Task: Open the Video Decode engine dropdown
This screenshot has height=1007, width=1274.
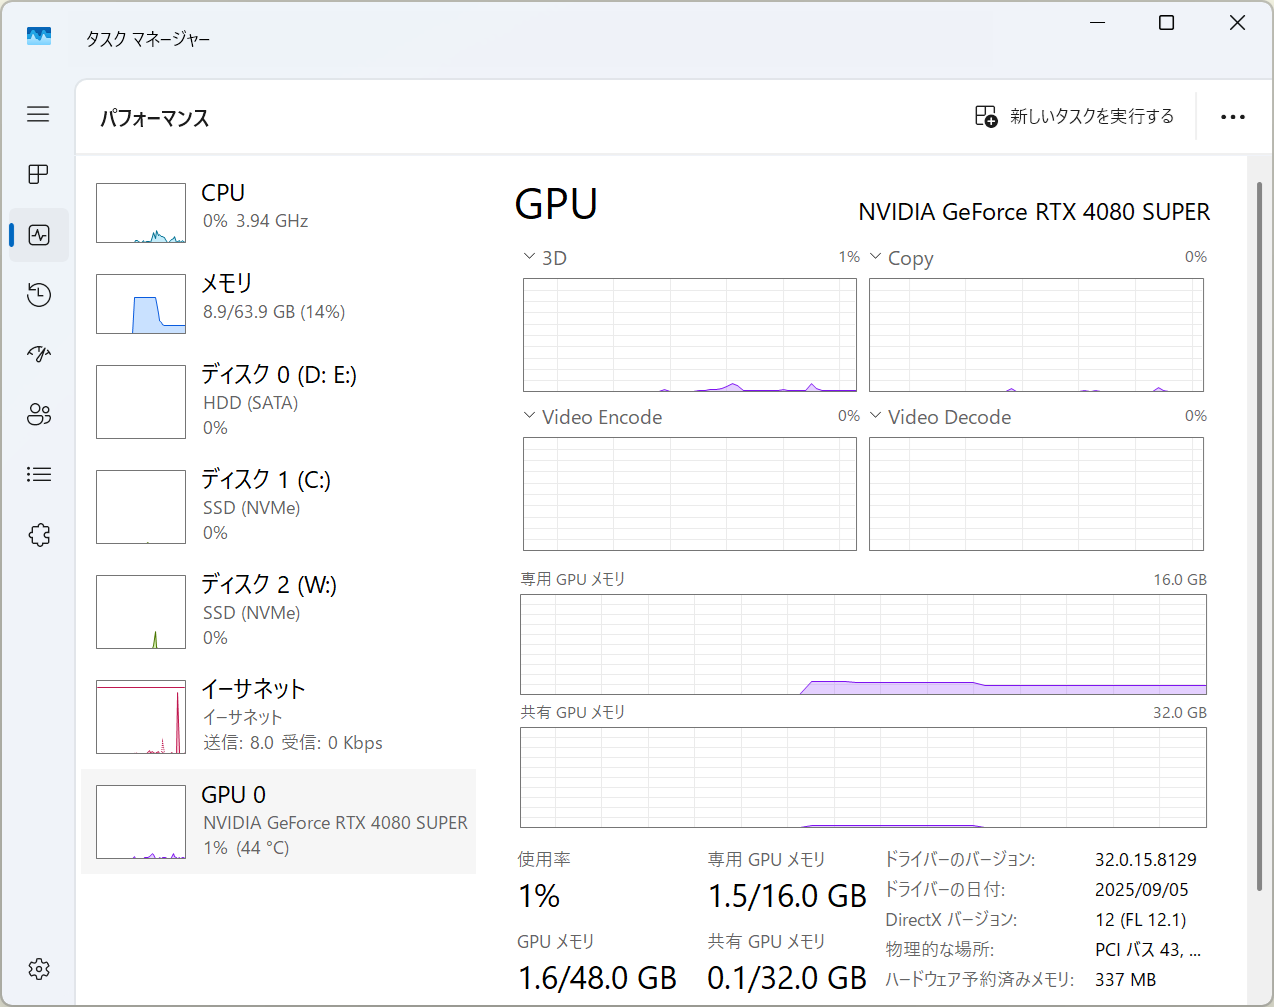Action: click(x=939, y=417)
